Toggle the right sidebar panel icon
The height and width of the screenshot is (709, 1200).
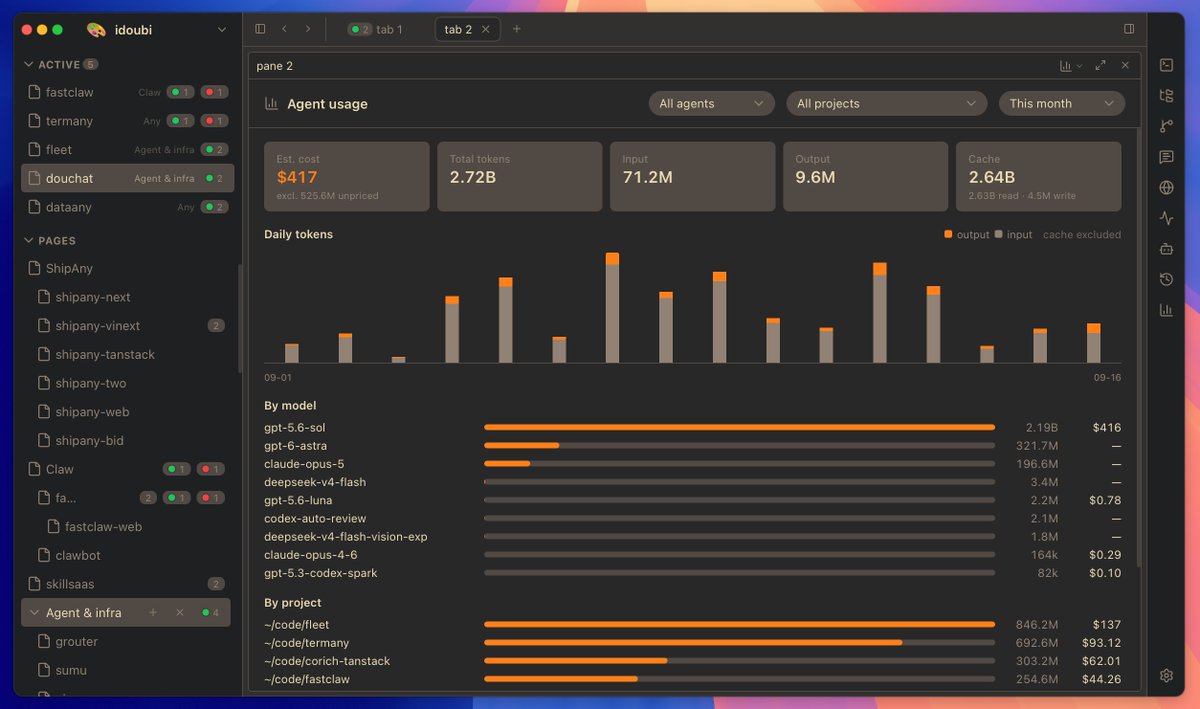point(1129,29)
